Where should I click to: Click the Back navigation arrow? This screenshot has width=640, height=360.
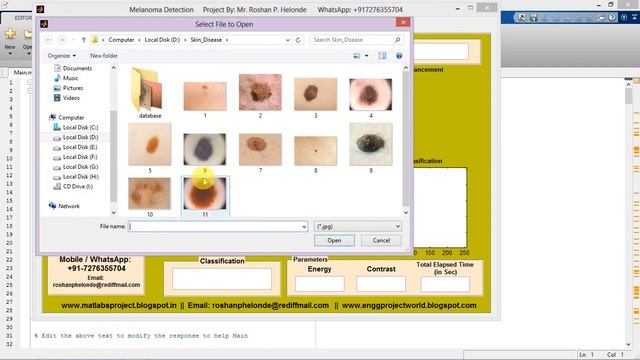pos(49,40)
